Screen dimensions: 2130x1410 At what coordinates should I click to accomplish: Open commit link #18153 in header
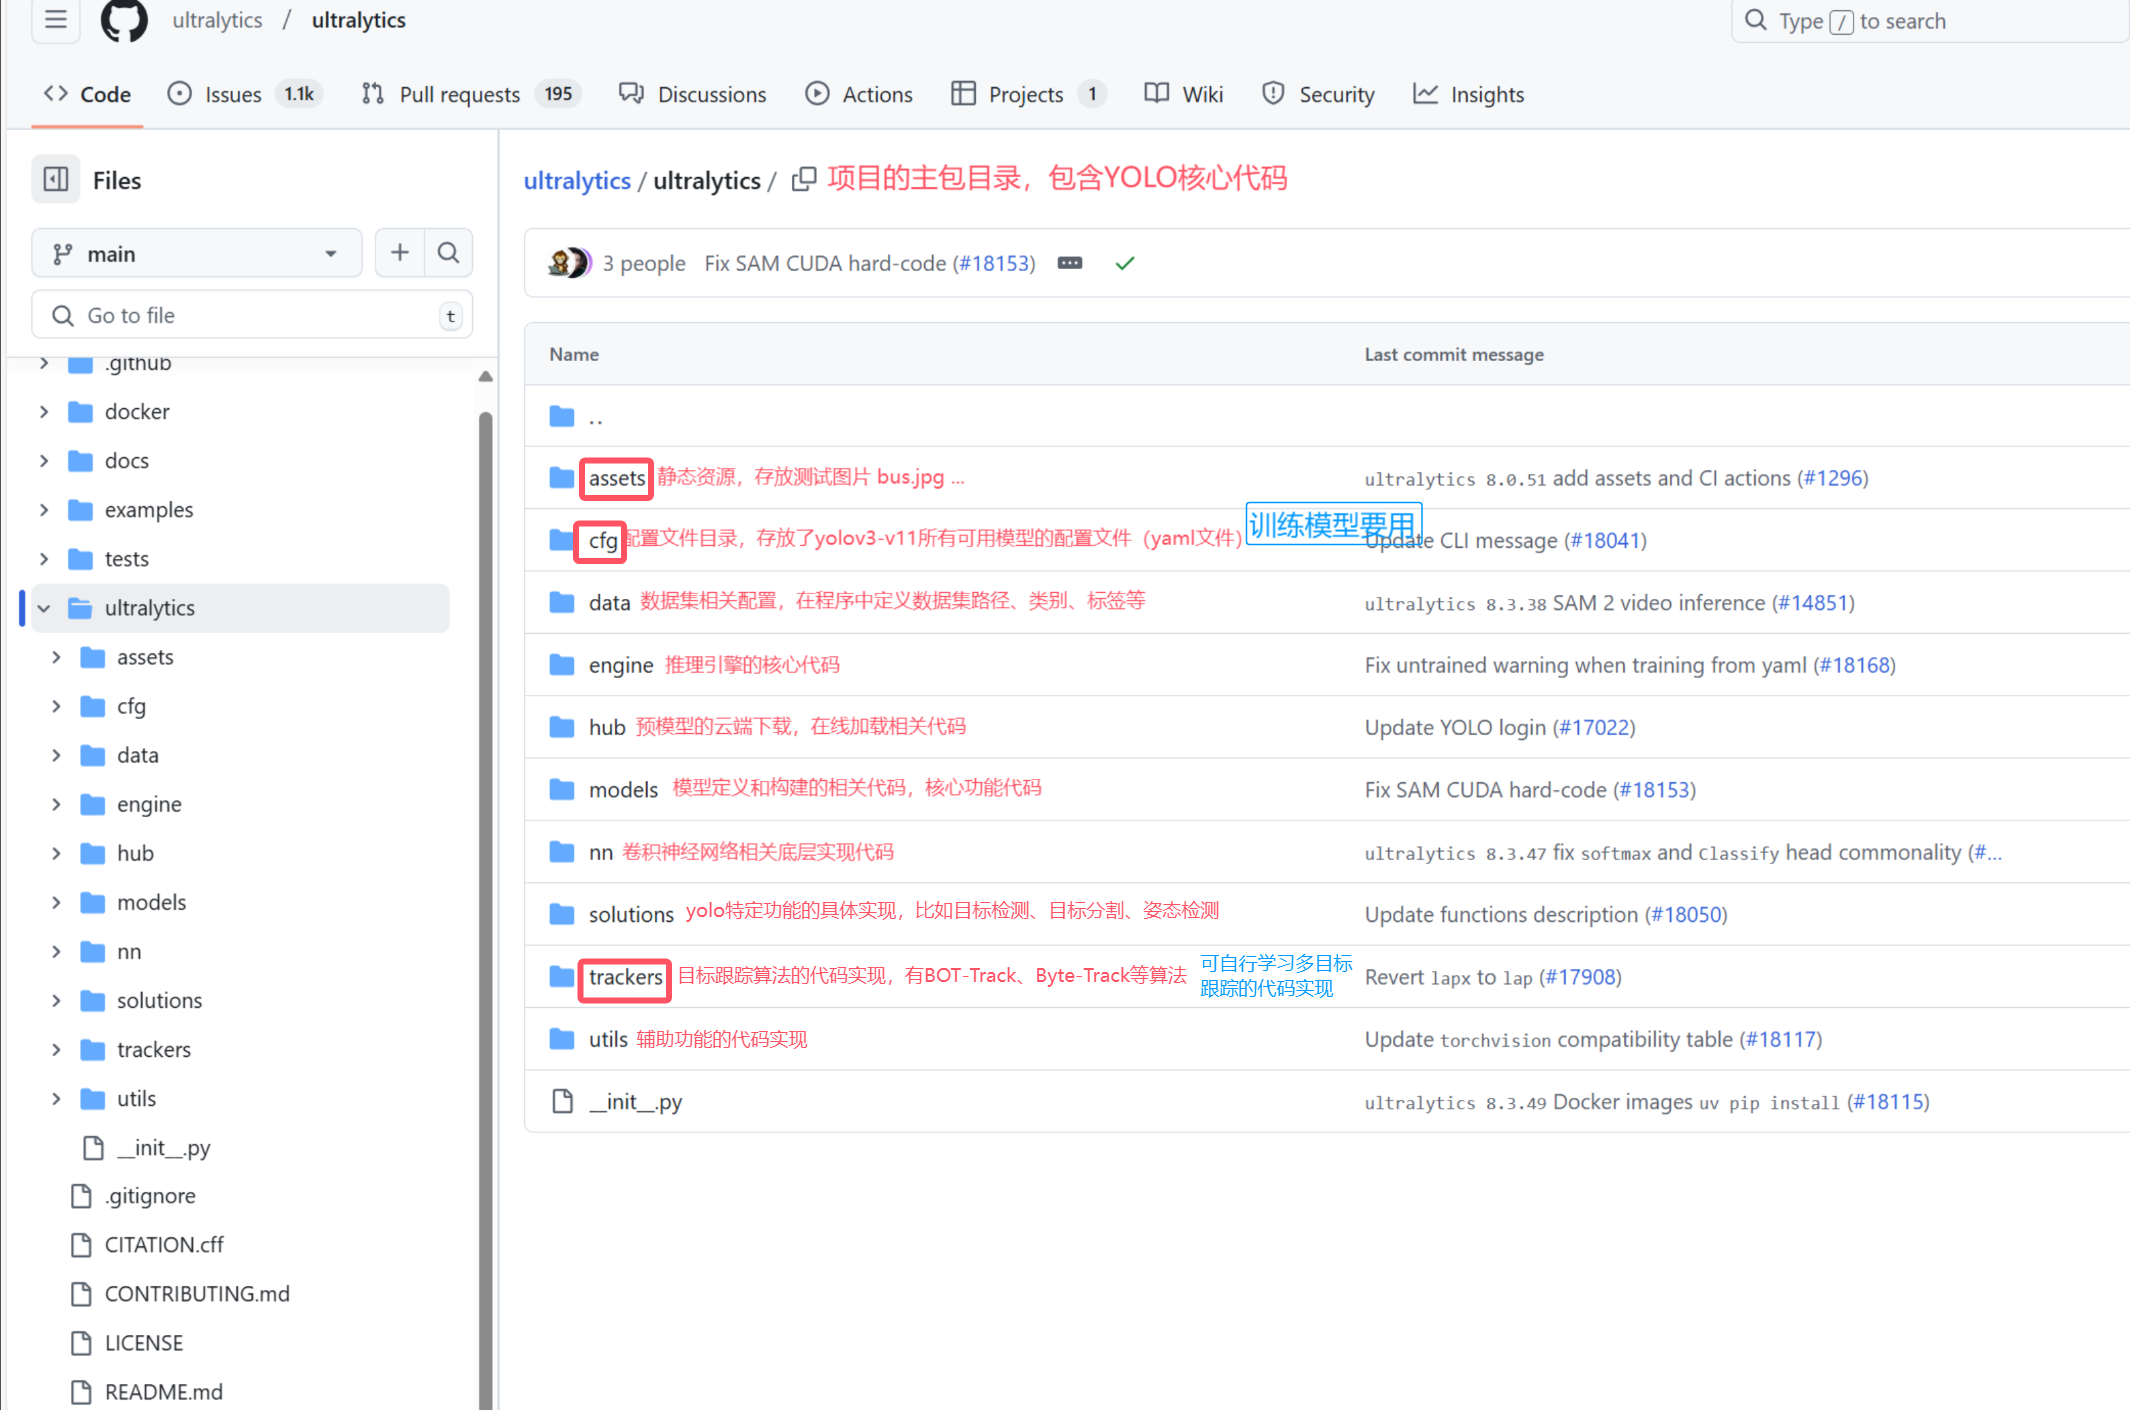point(996,263)
